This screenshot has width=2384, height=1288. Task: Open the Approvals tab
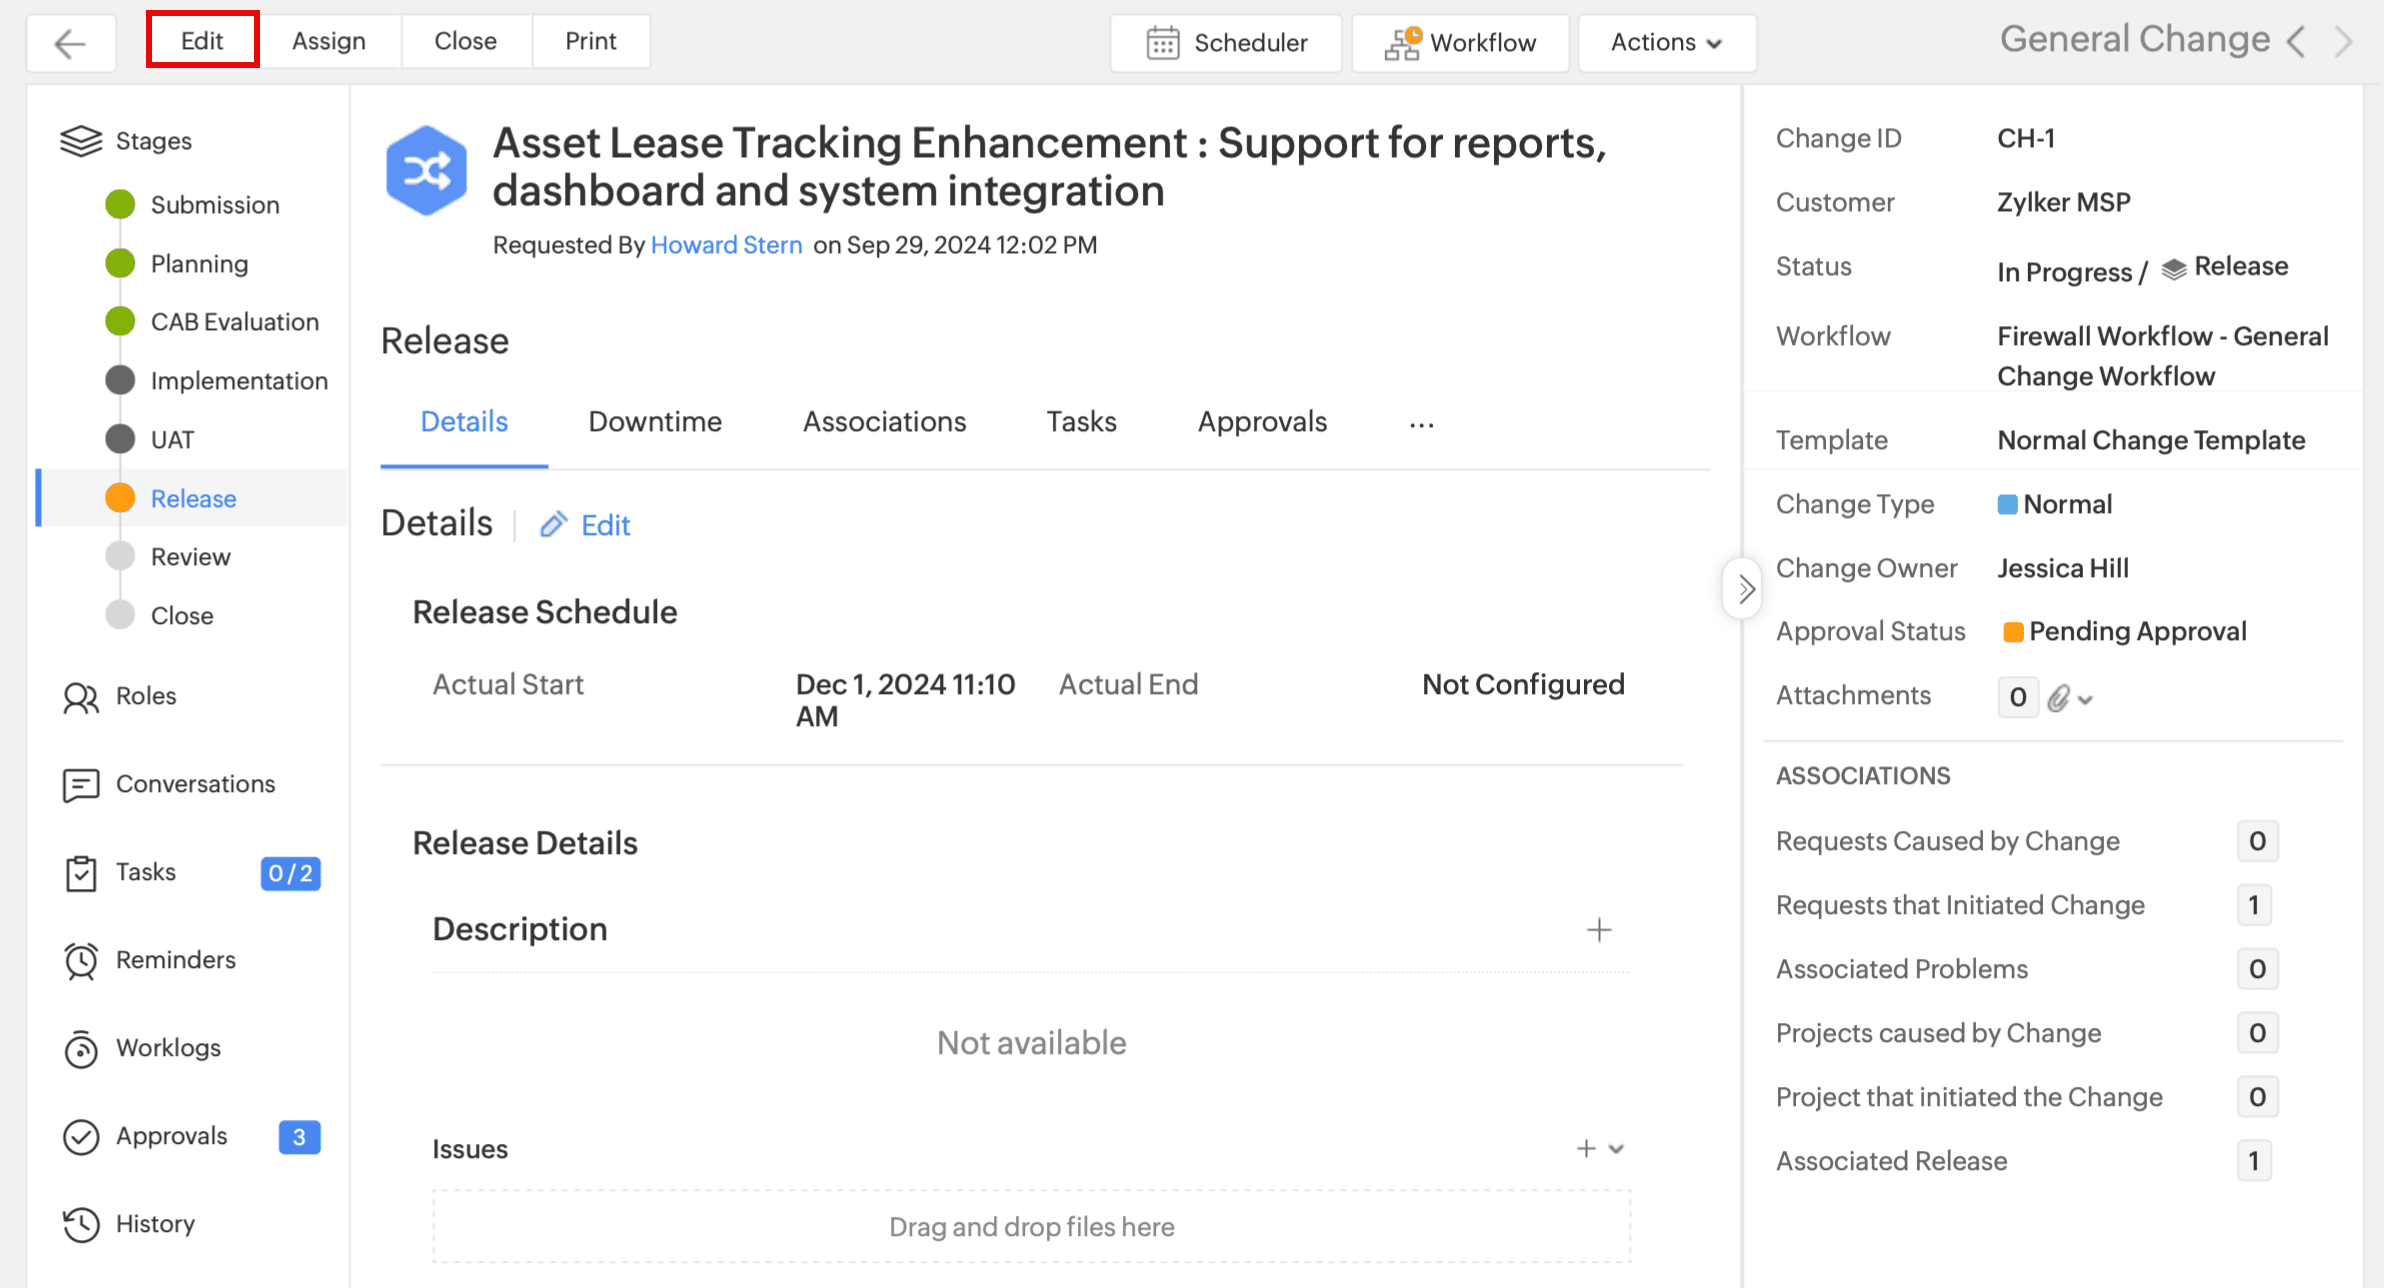[1262, 422]
